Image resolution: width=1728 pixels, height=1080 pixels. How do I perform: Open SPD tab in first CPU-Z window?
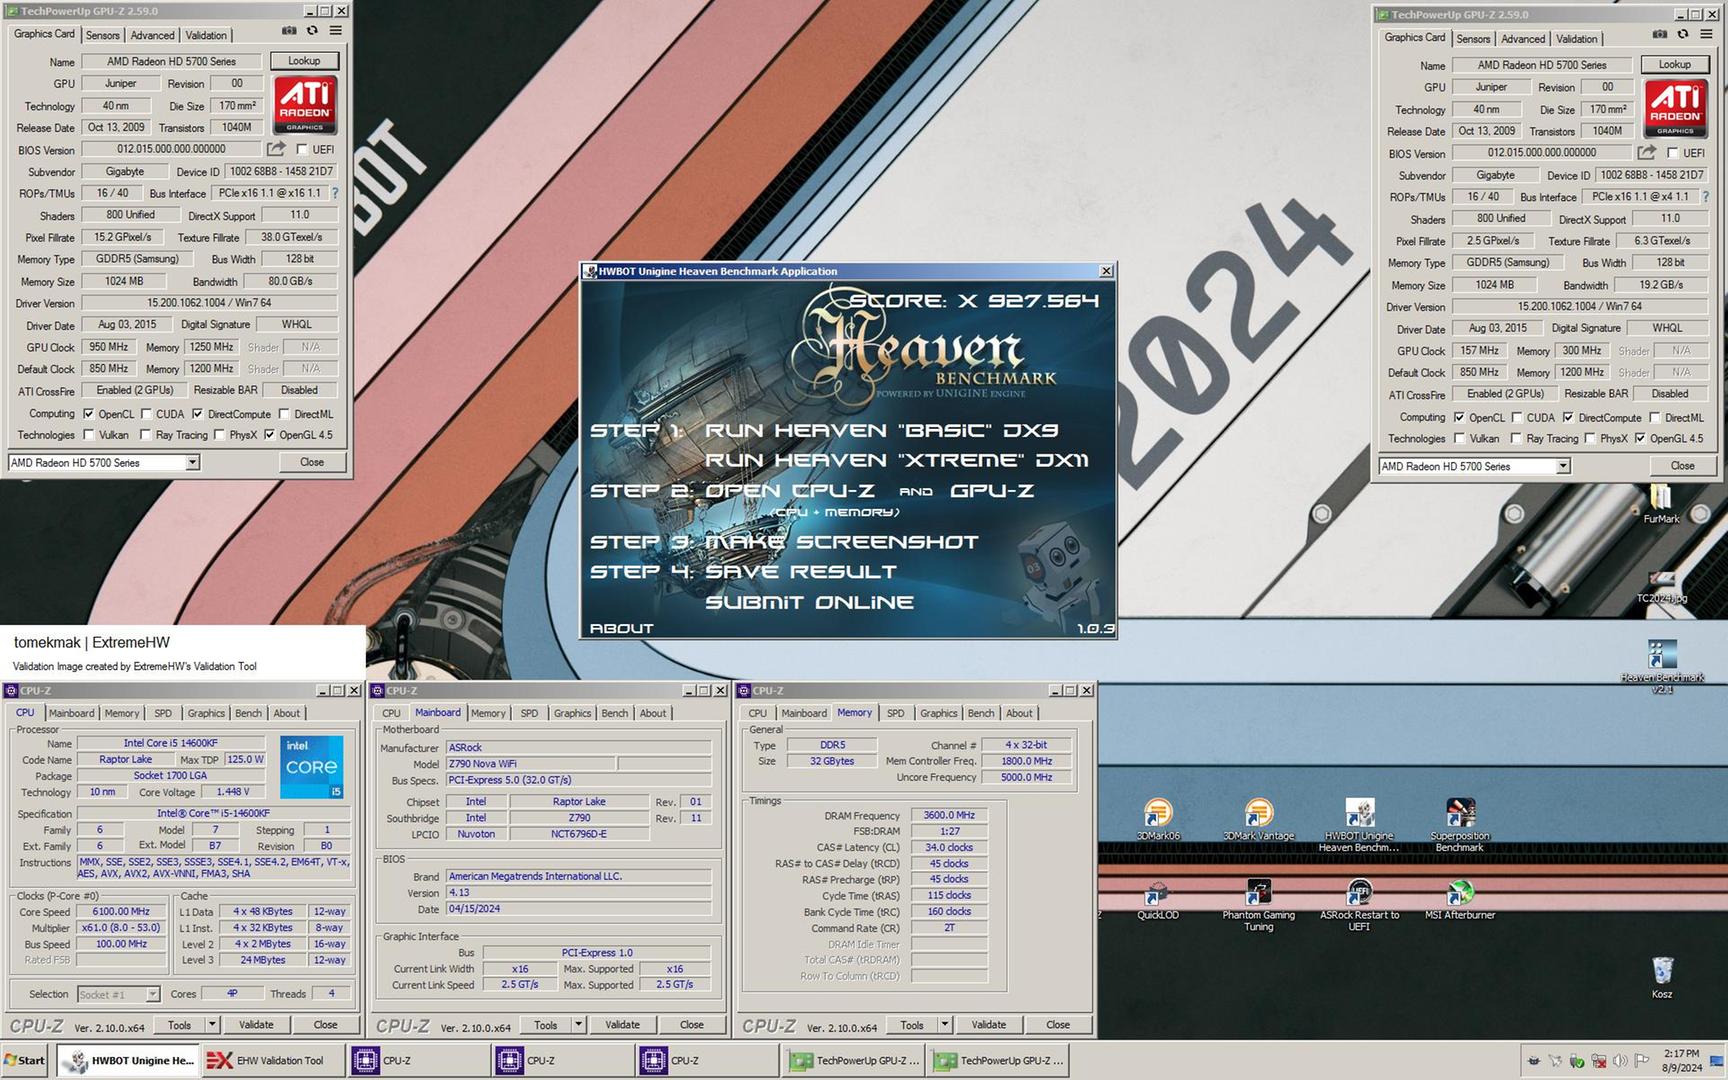(162, 713)
